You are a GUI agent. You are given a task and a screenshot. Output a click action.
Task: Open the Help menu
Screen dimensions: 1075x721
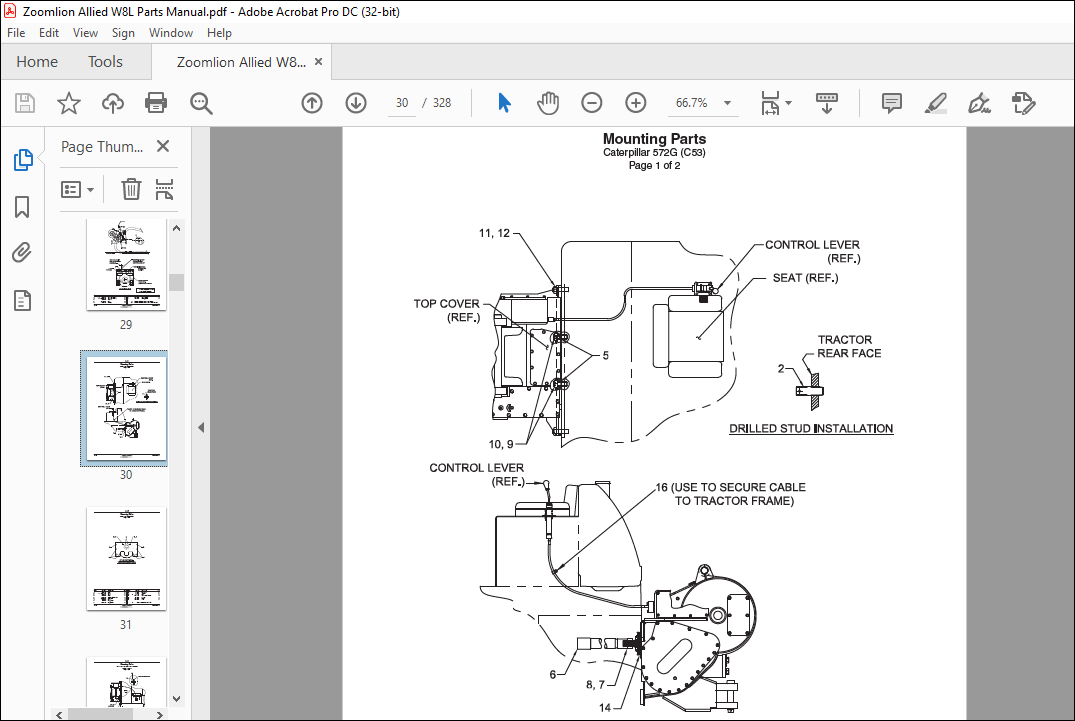pos(219,33)
